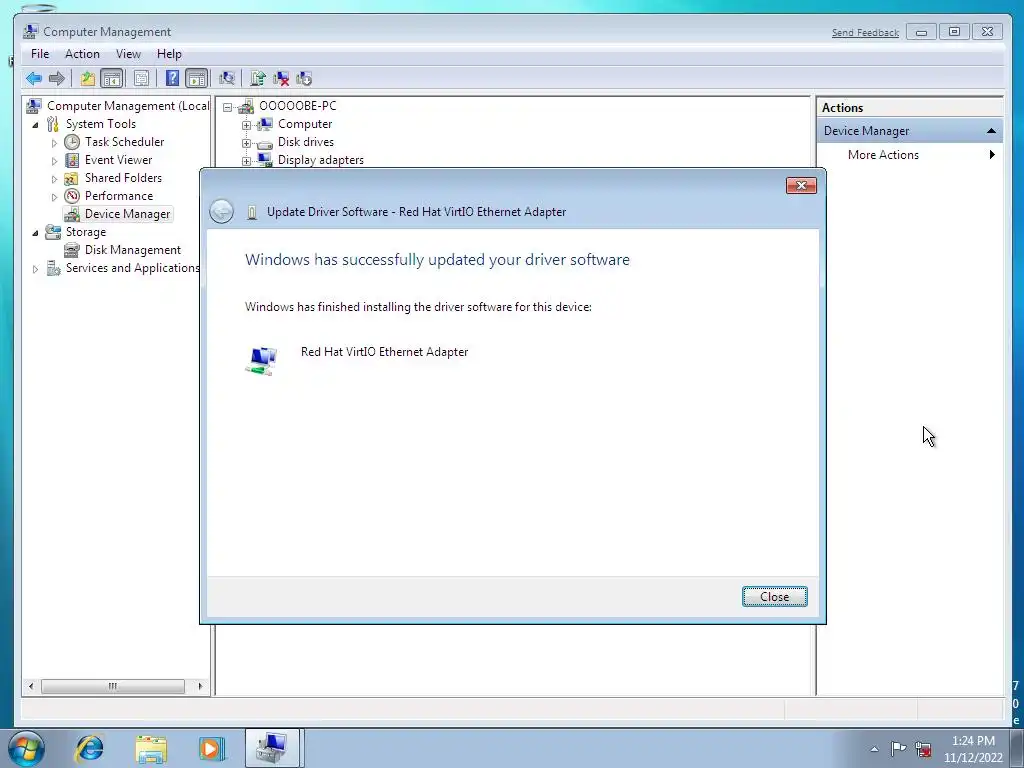Click the Back arrow in the toolbar
This screenshot has height=768, width=1024.
click(x=34, y=79)
